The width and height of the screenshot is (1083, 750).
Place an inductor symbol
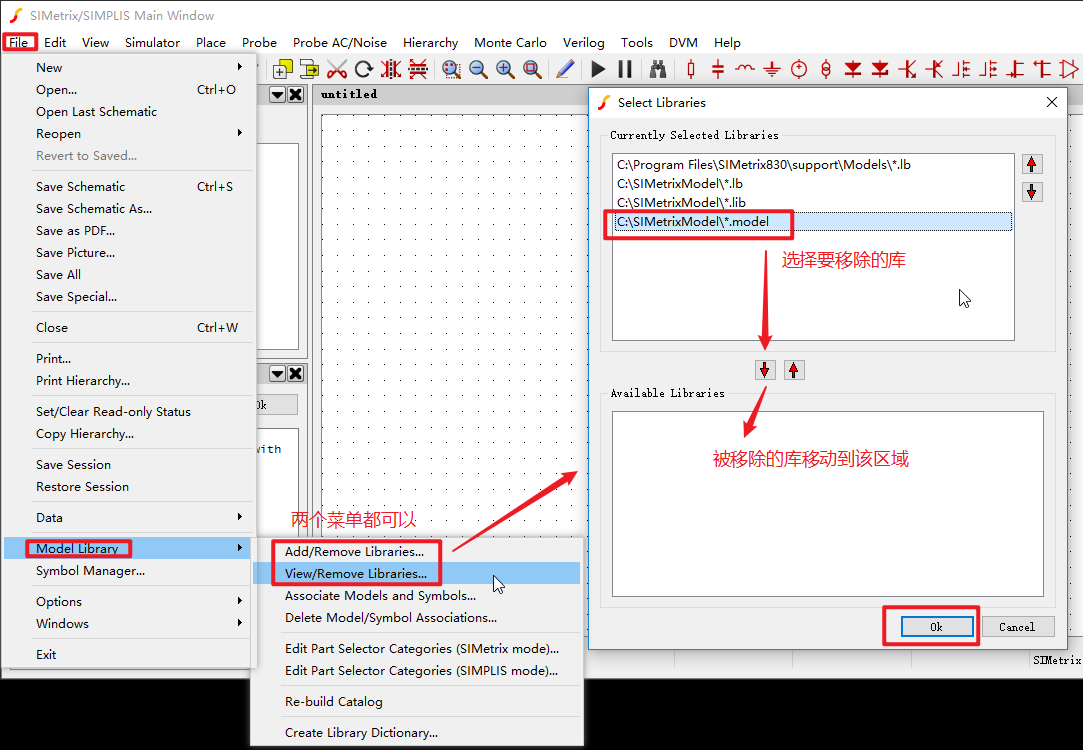745,69
